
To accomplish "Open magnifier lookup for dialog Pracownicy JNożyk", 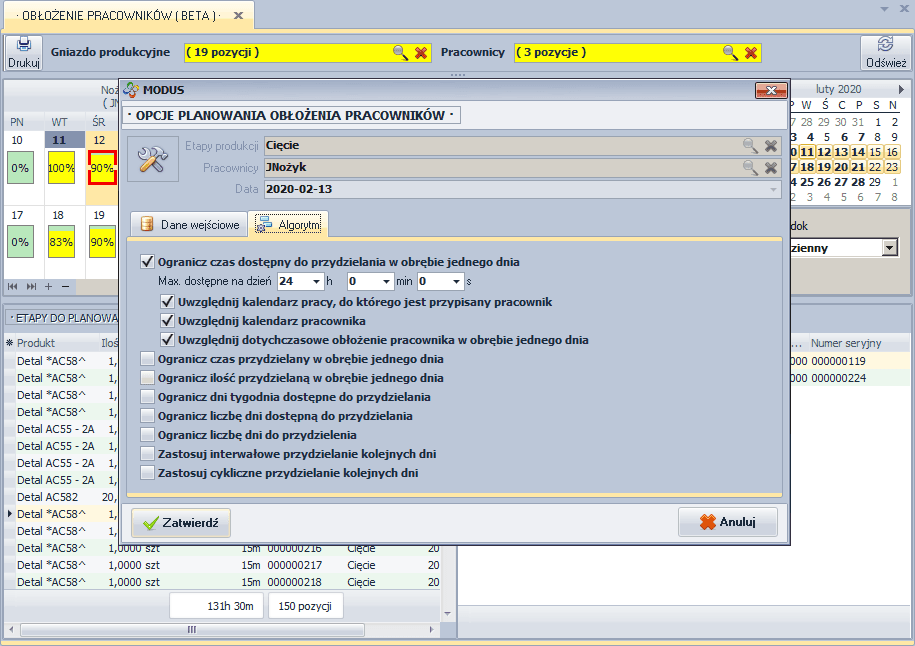I will [750, 168].
